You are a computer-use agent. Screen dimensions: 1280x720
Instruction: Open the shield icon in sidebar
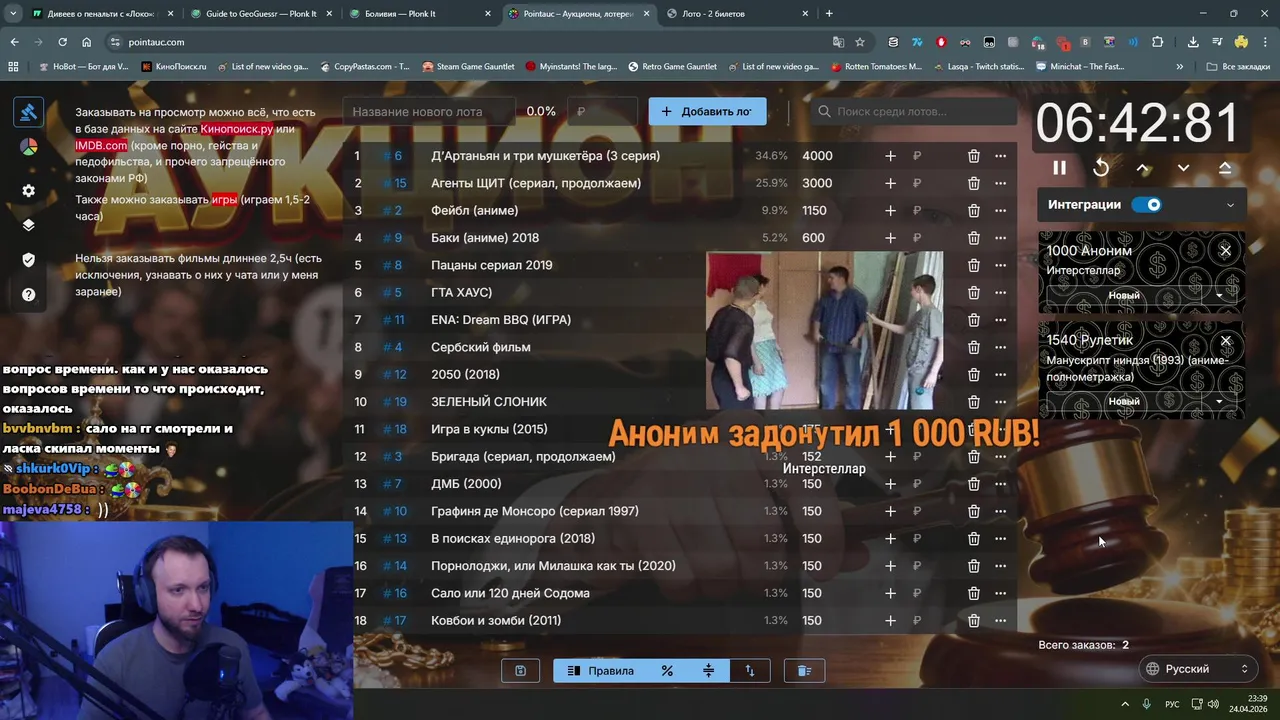(x=28, y=260)
